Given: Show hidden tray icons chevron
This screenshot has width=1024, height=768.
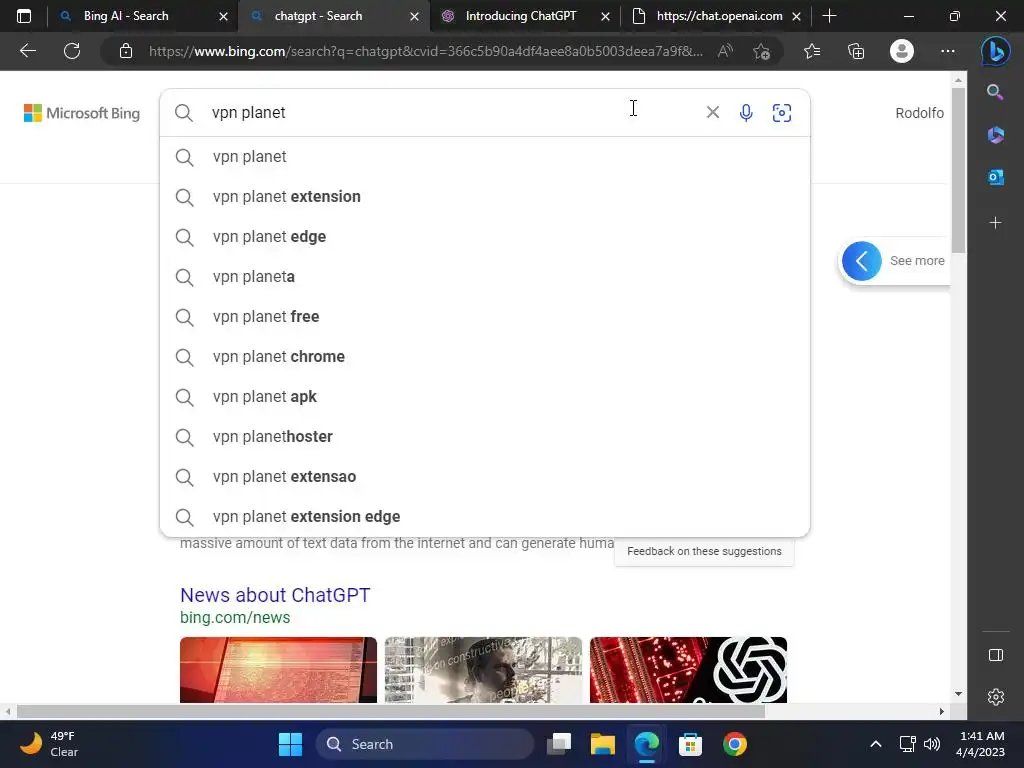Looking at the screenshot, I should pyautogui.click(x=876, y=744).
